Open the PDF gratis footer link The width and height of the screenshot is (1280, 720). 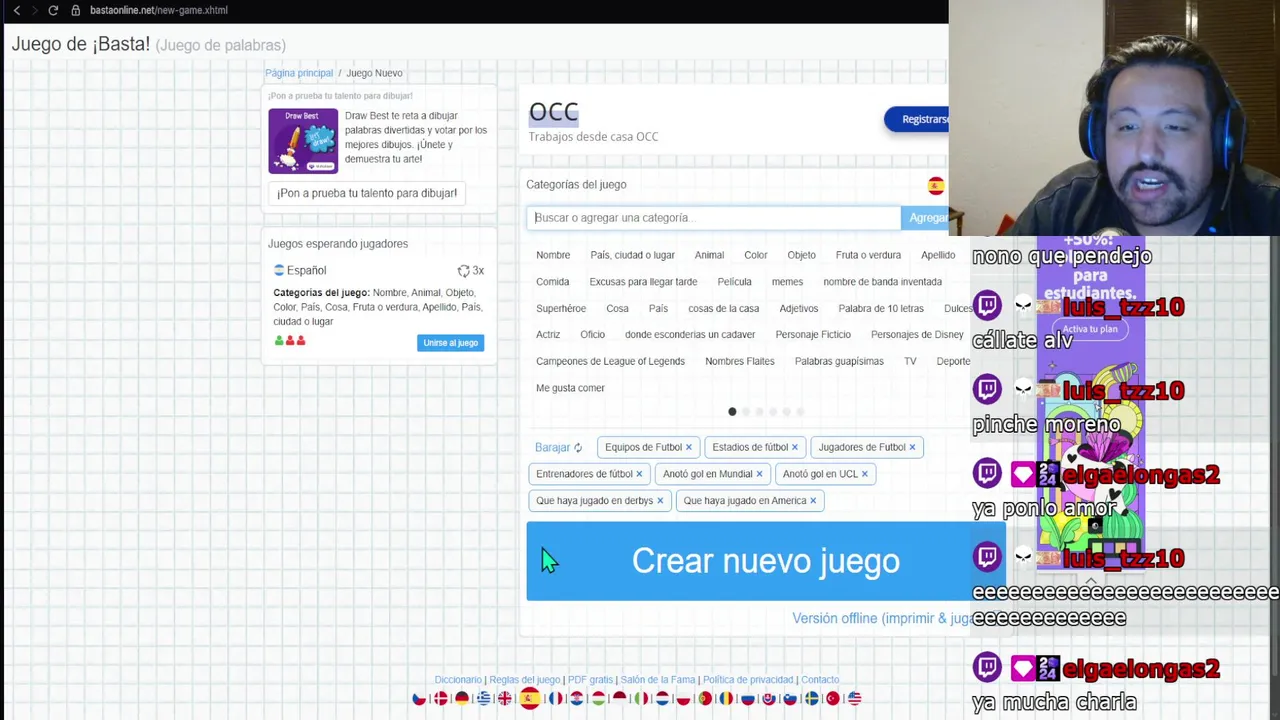(x=590, y=680)
